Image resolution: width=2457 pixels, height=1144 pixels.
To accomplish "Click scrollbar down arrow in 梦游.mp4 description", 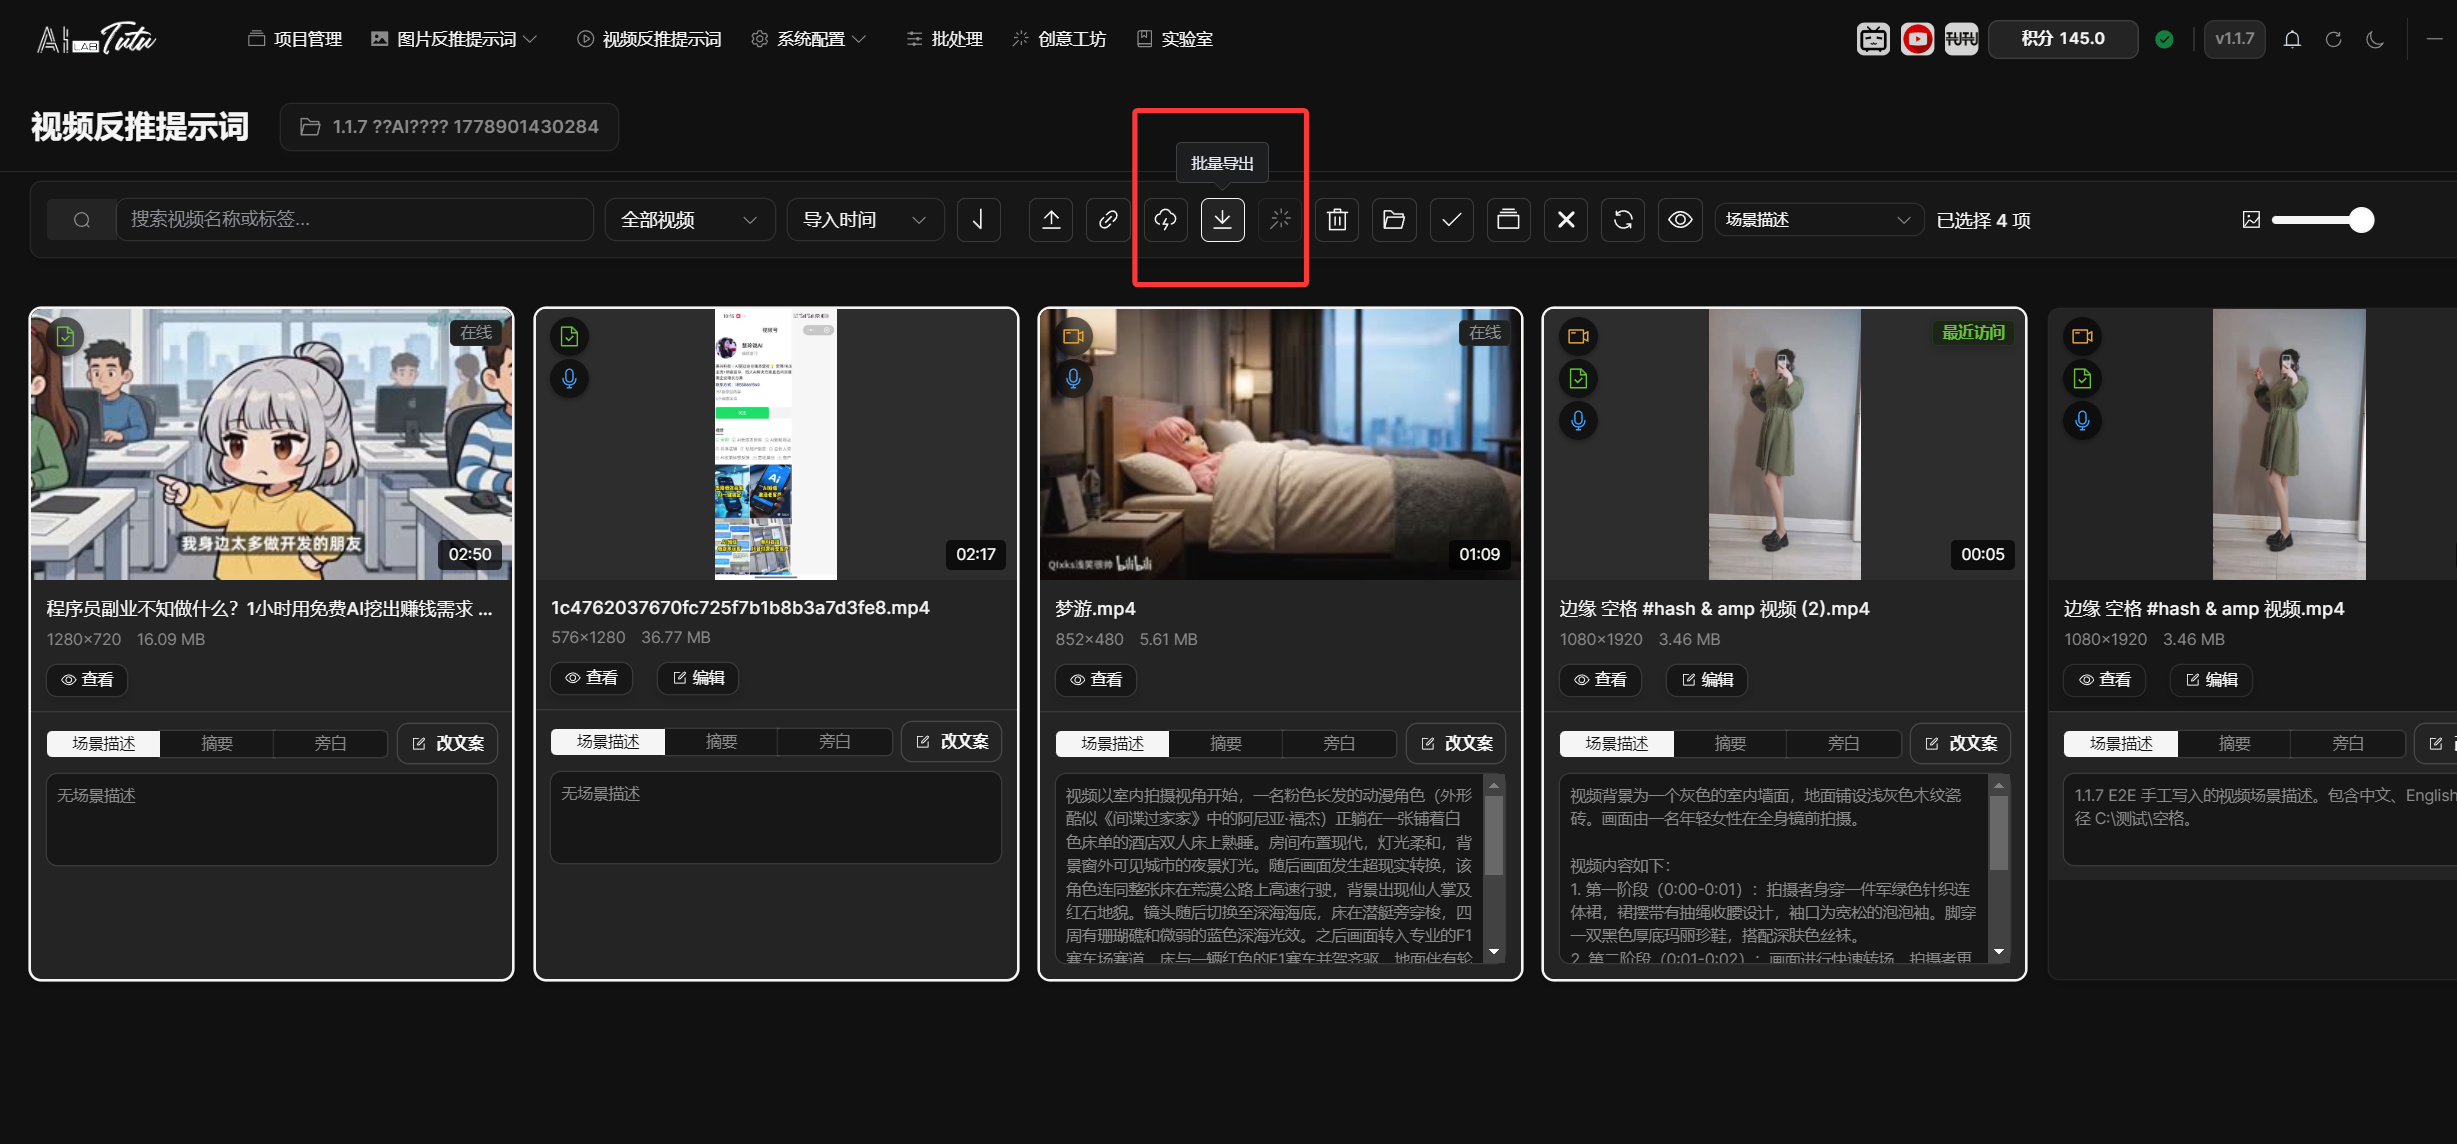I will coord(1494,952).
